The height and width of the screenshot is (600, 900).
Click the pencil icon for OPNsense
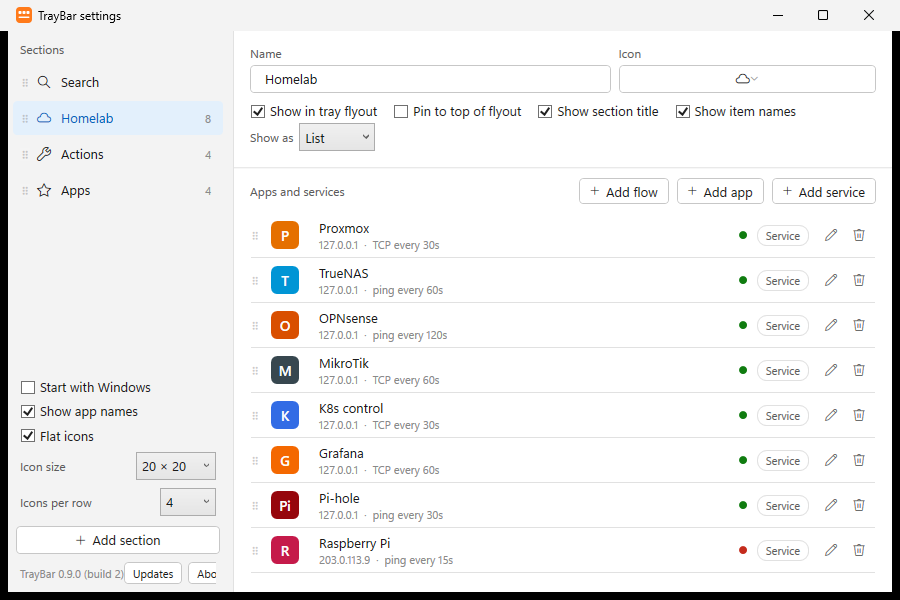(x=831, y=326)
